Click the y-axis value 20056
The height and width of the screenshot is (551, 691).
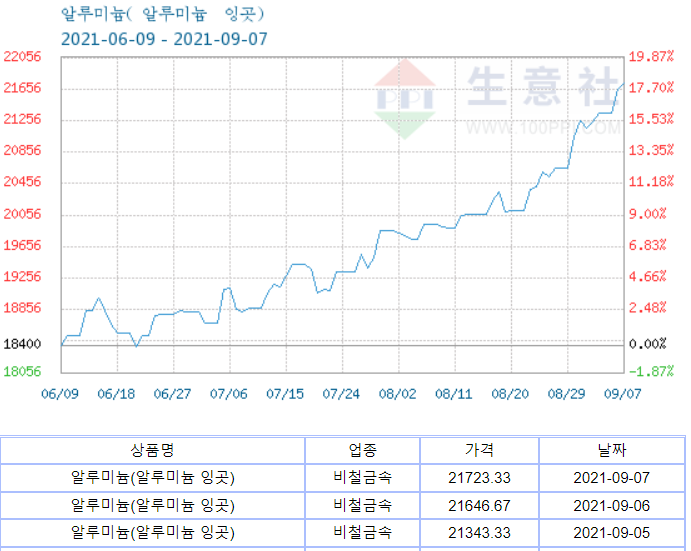pyautogui.click(x=22, y=214)
